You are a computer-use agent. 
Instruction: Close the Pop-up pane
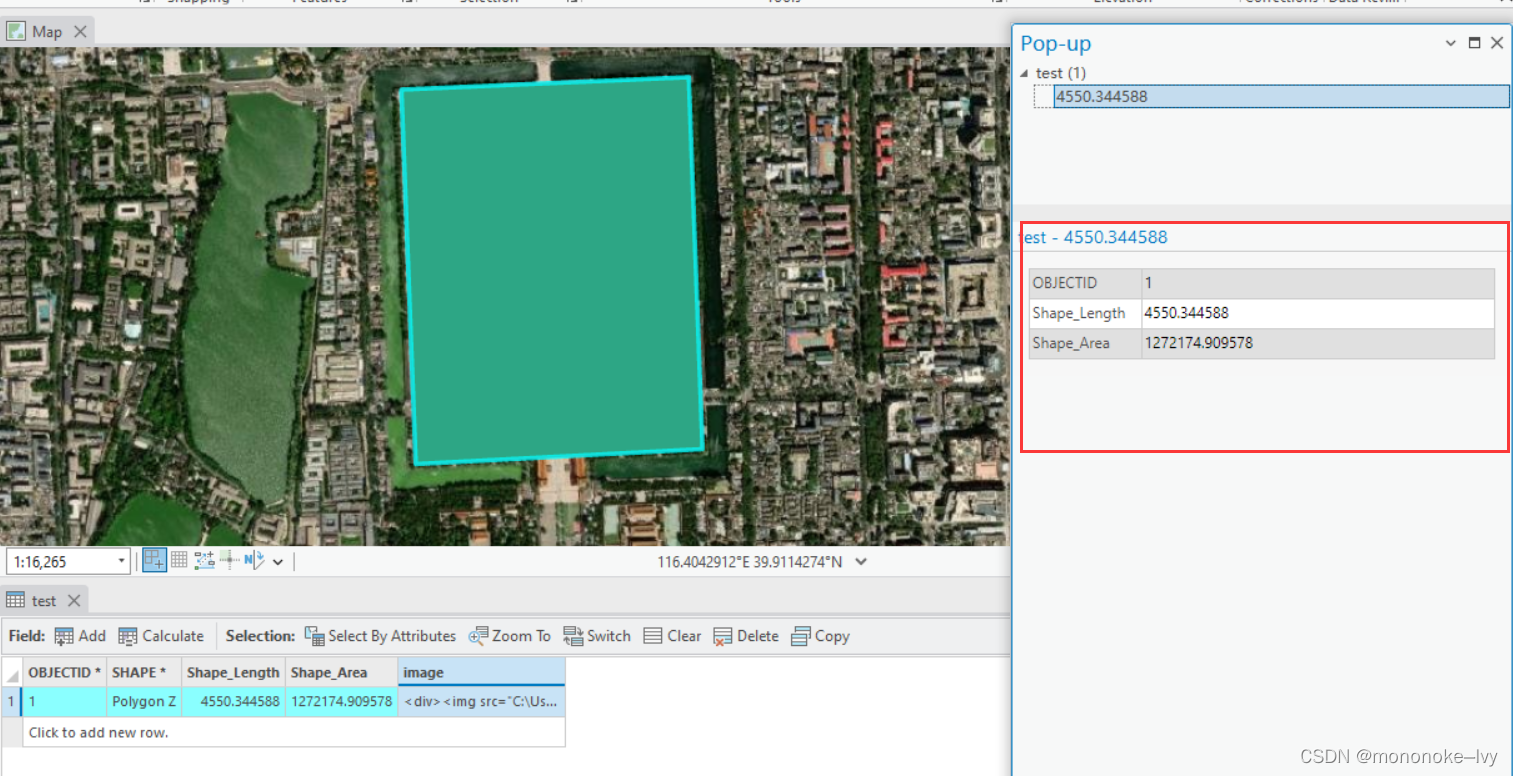click(x=1497, y=43)
